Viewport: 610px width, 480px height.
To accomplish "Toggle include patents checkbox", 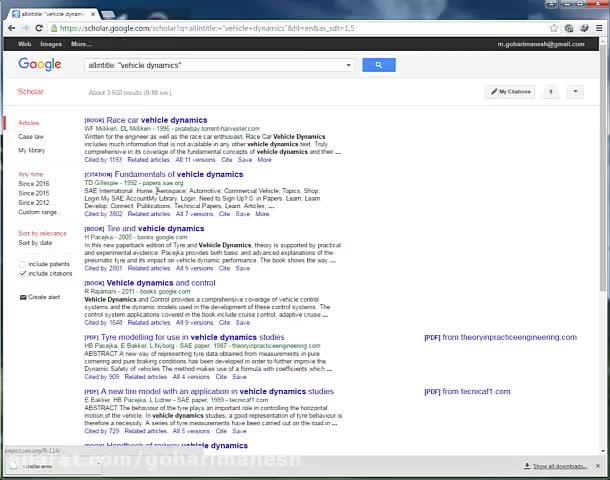I will click(23, 264).
